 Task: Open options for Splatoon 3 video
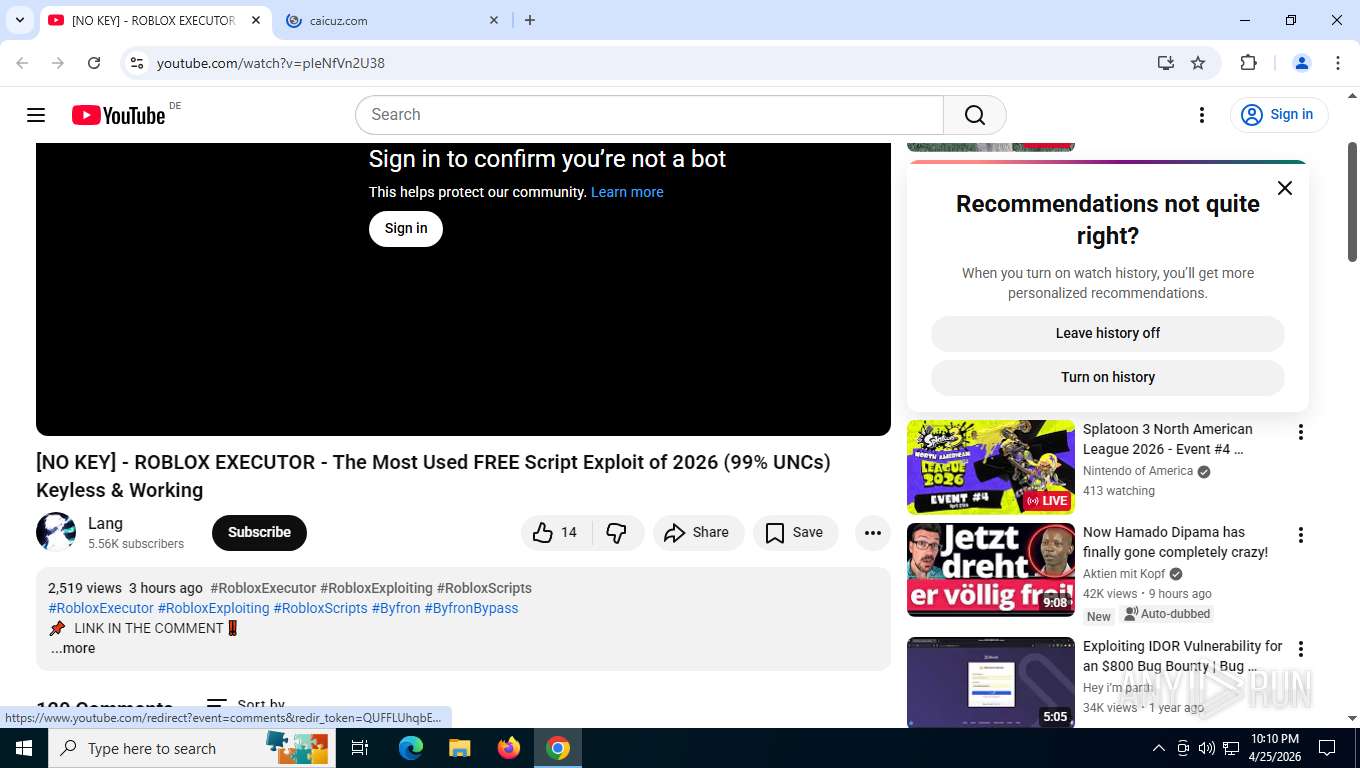coord(1301,432)
